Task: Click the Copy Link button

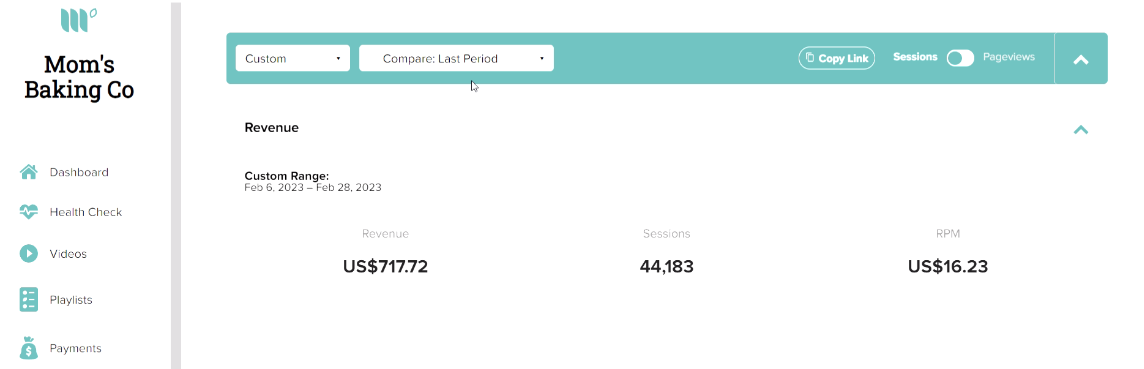Action: tap(836, 58)
